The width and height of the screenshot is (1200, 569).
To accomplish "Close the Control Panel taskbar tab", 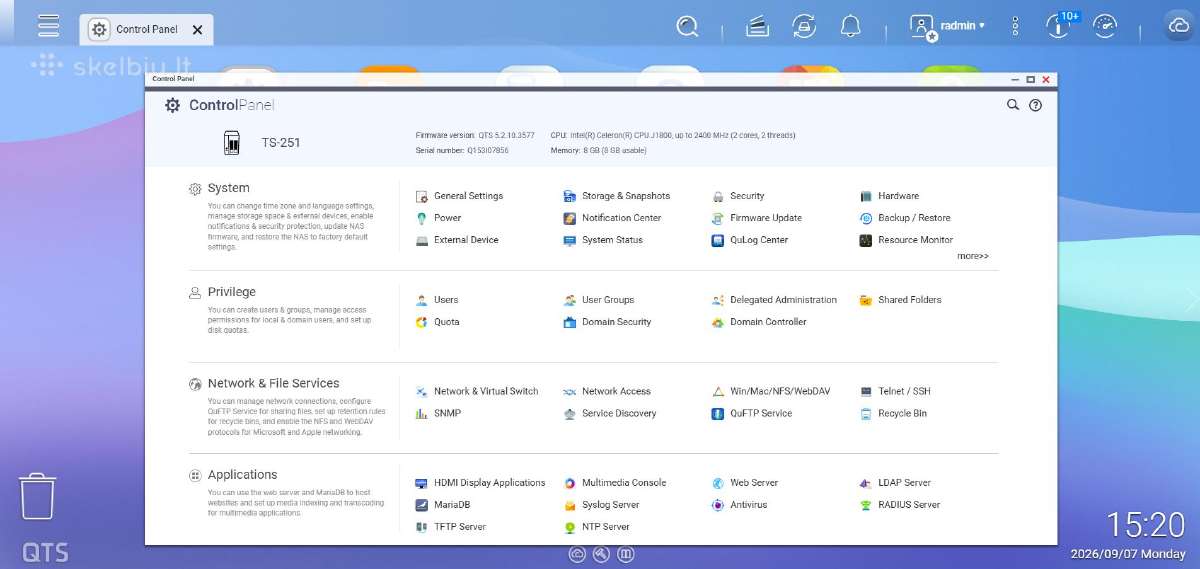I will [197, 30].
